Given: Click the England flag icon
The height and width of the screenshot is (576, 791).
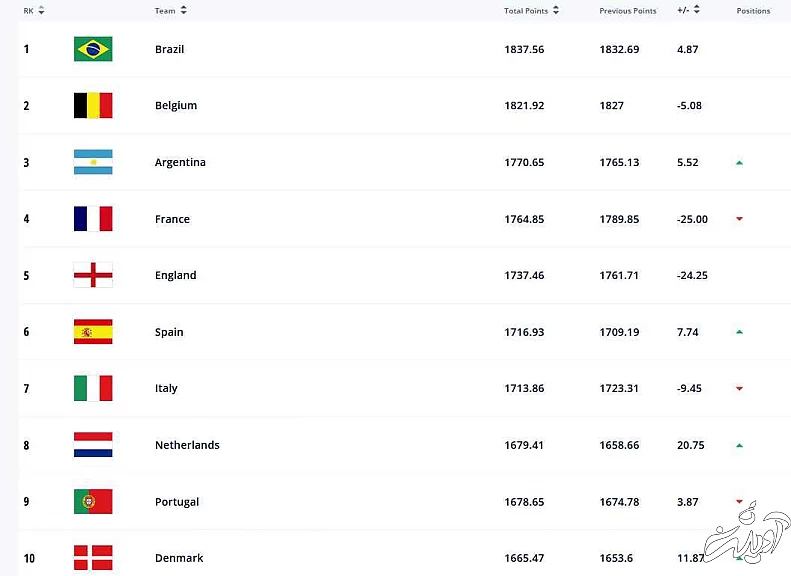Looking at the screenshot, I should (x=93, y=275).
